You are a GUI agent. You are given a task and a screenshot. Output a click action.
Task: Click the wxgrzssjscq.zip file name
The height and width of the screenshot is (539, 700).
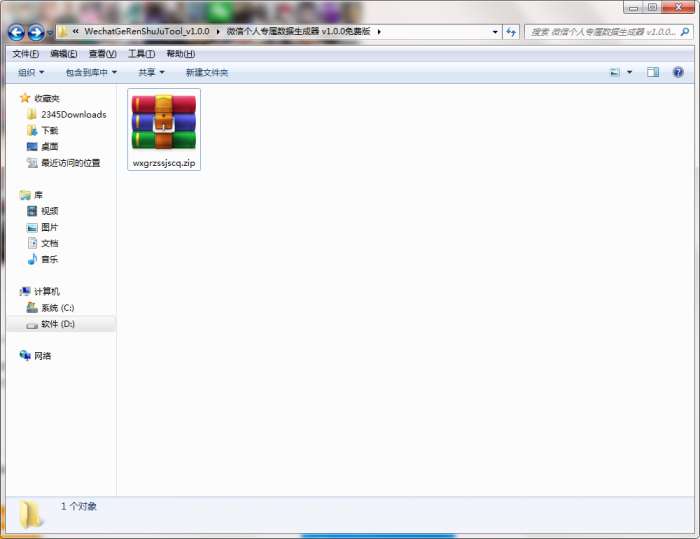(164, 163)
